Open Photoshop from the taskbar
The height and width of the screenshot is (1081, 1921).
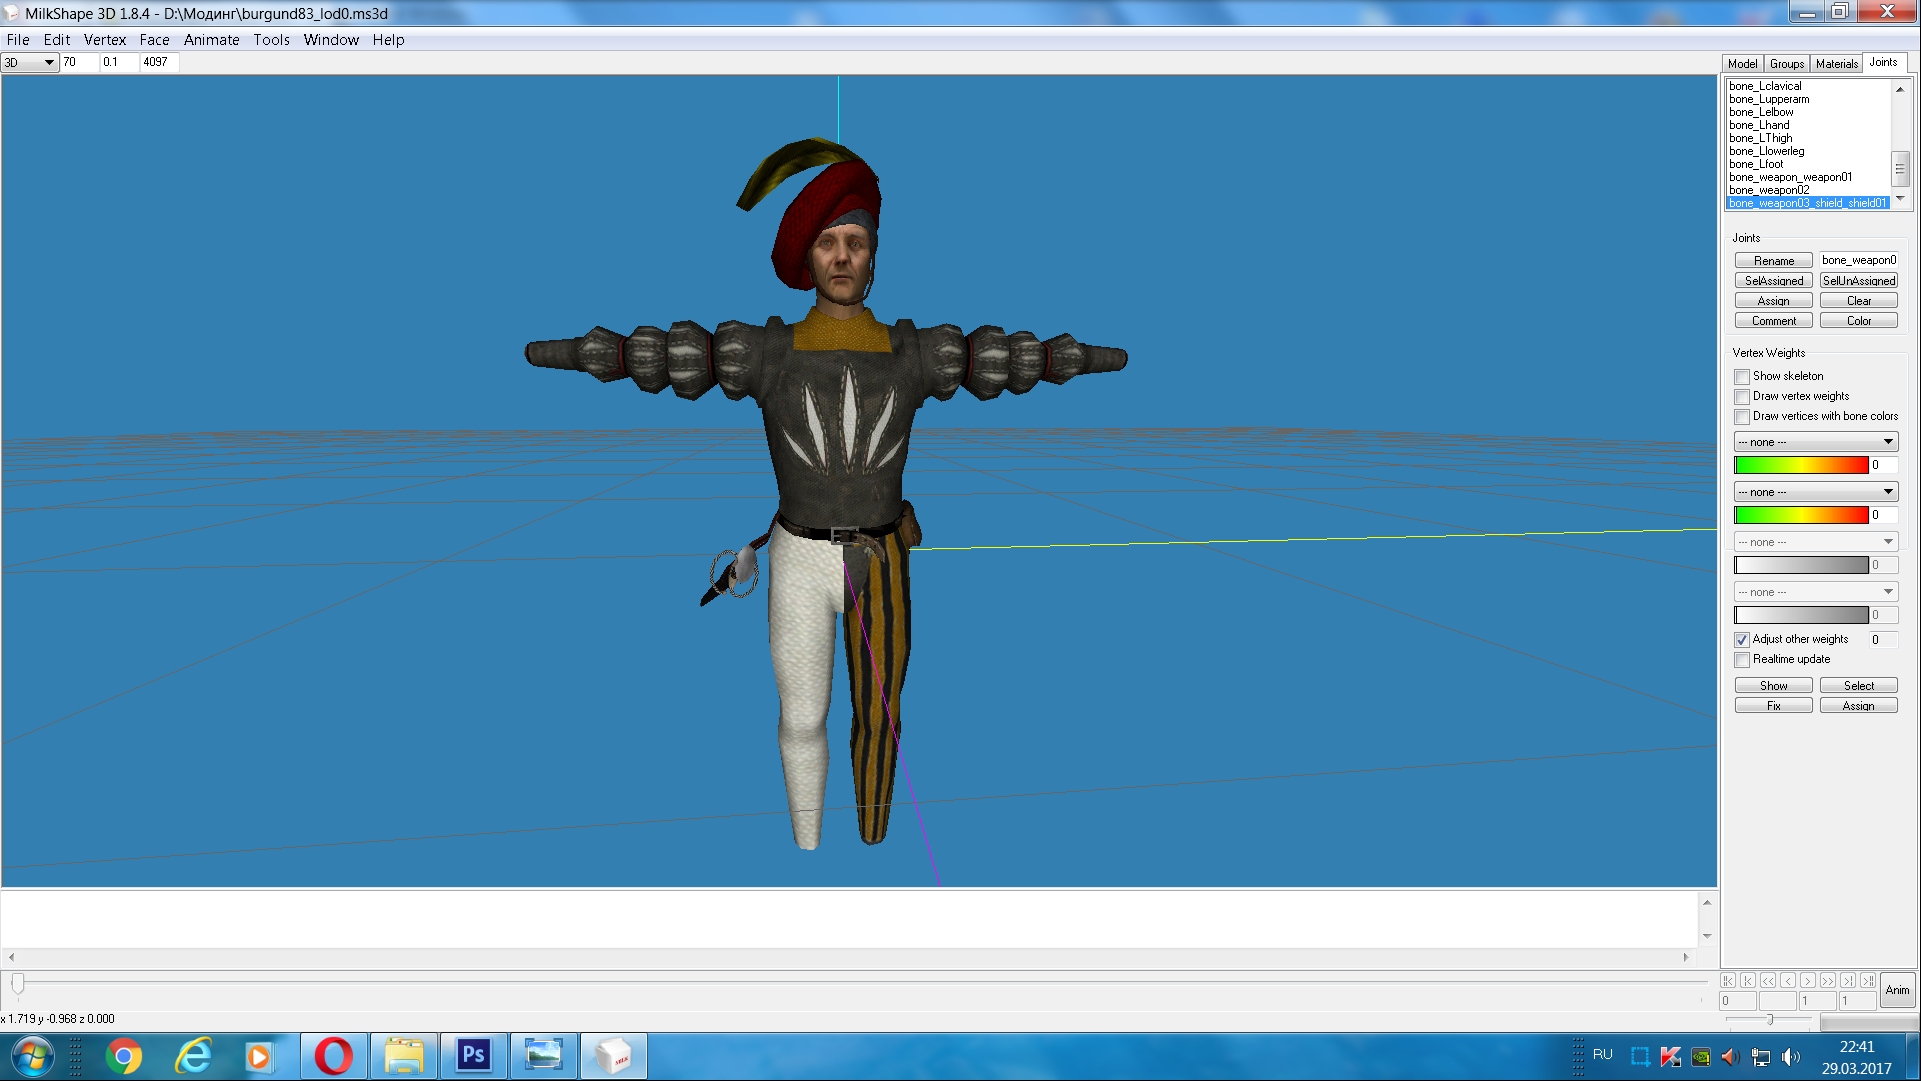pos(473,1056)
